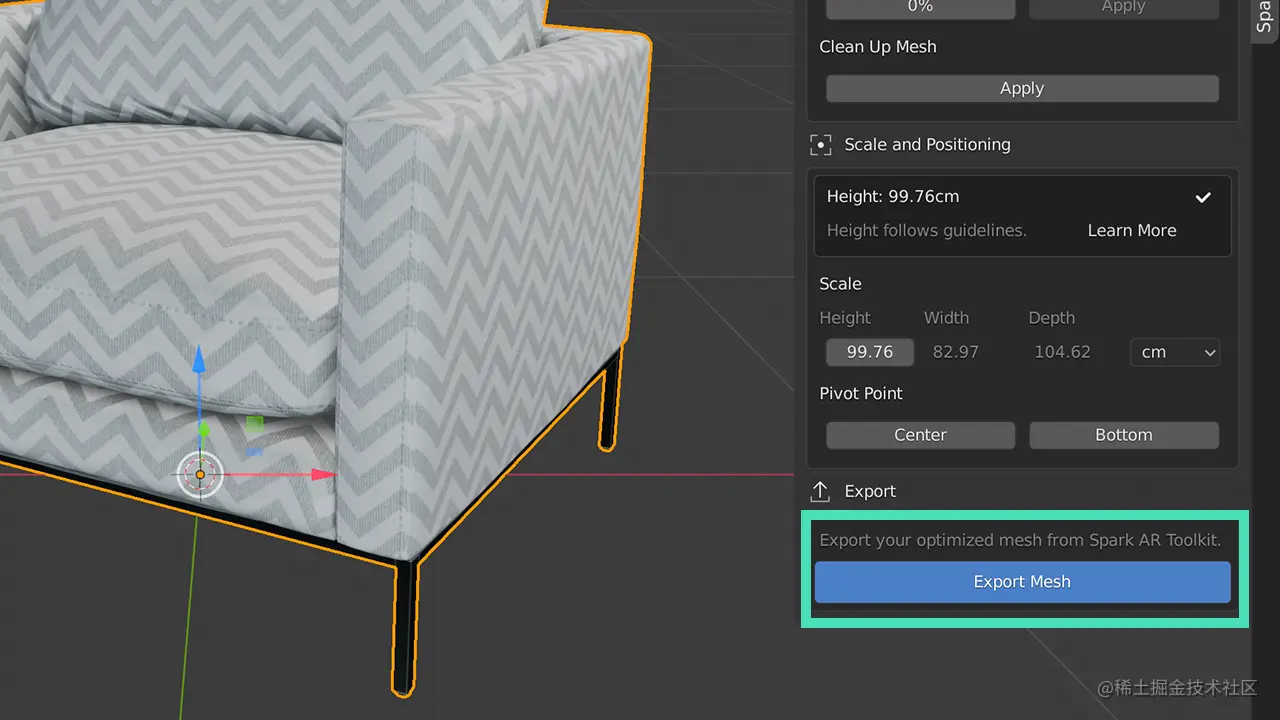1280x720 pixels.
Task: Open the cm units dropdown
Action: pyautogui.click(x=1174, y=352)
